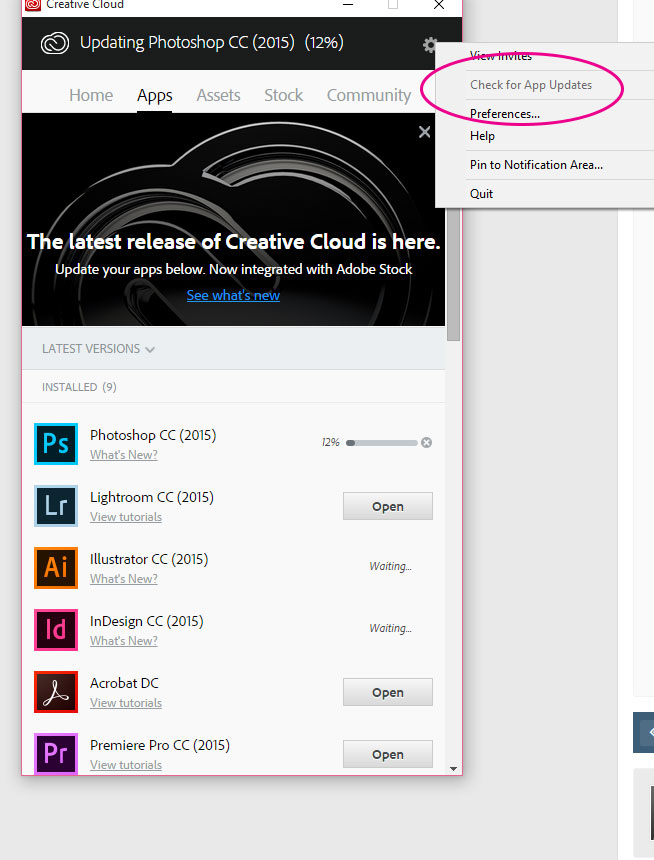654x860 pixels.
Task: Open Preferences from the gear menu
Action: click(505, 114)
